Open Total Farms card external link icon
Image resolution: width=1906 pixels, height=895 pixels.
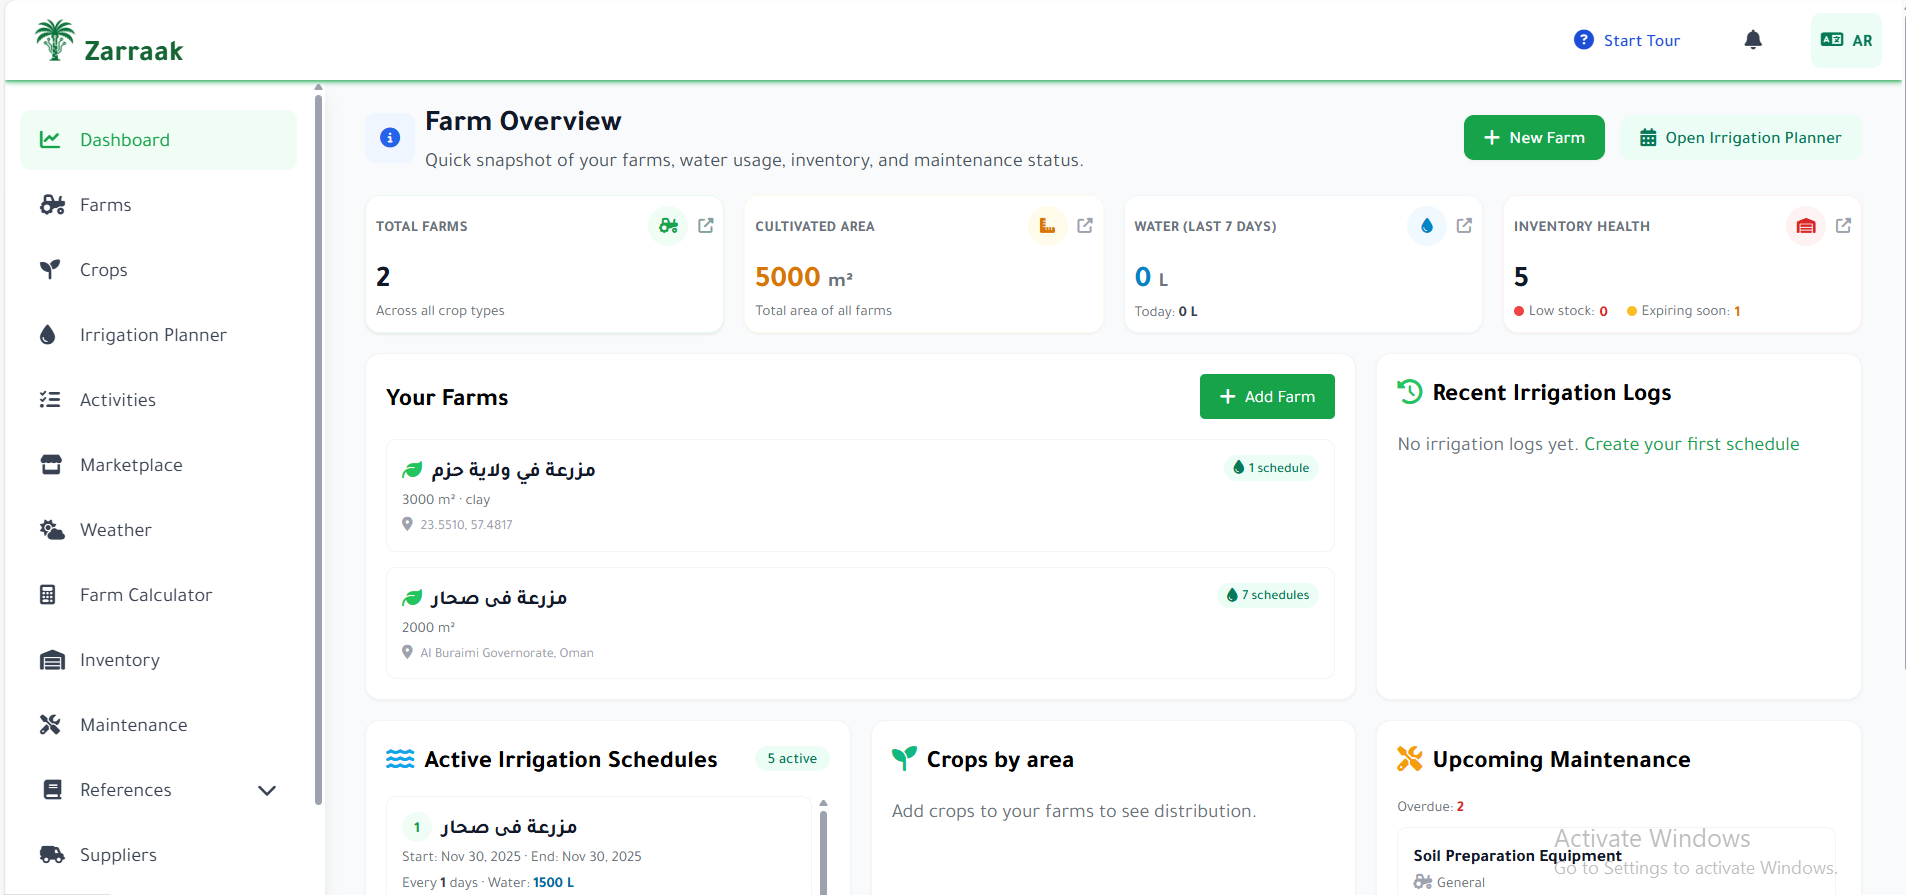[x=706, y=226]
